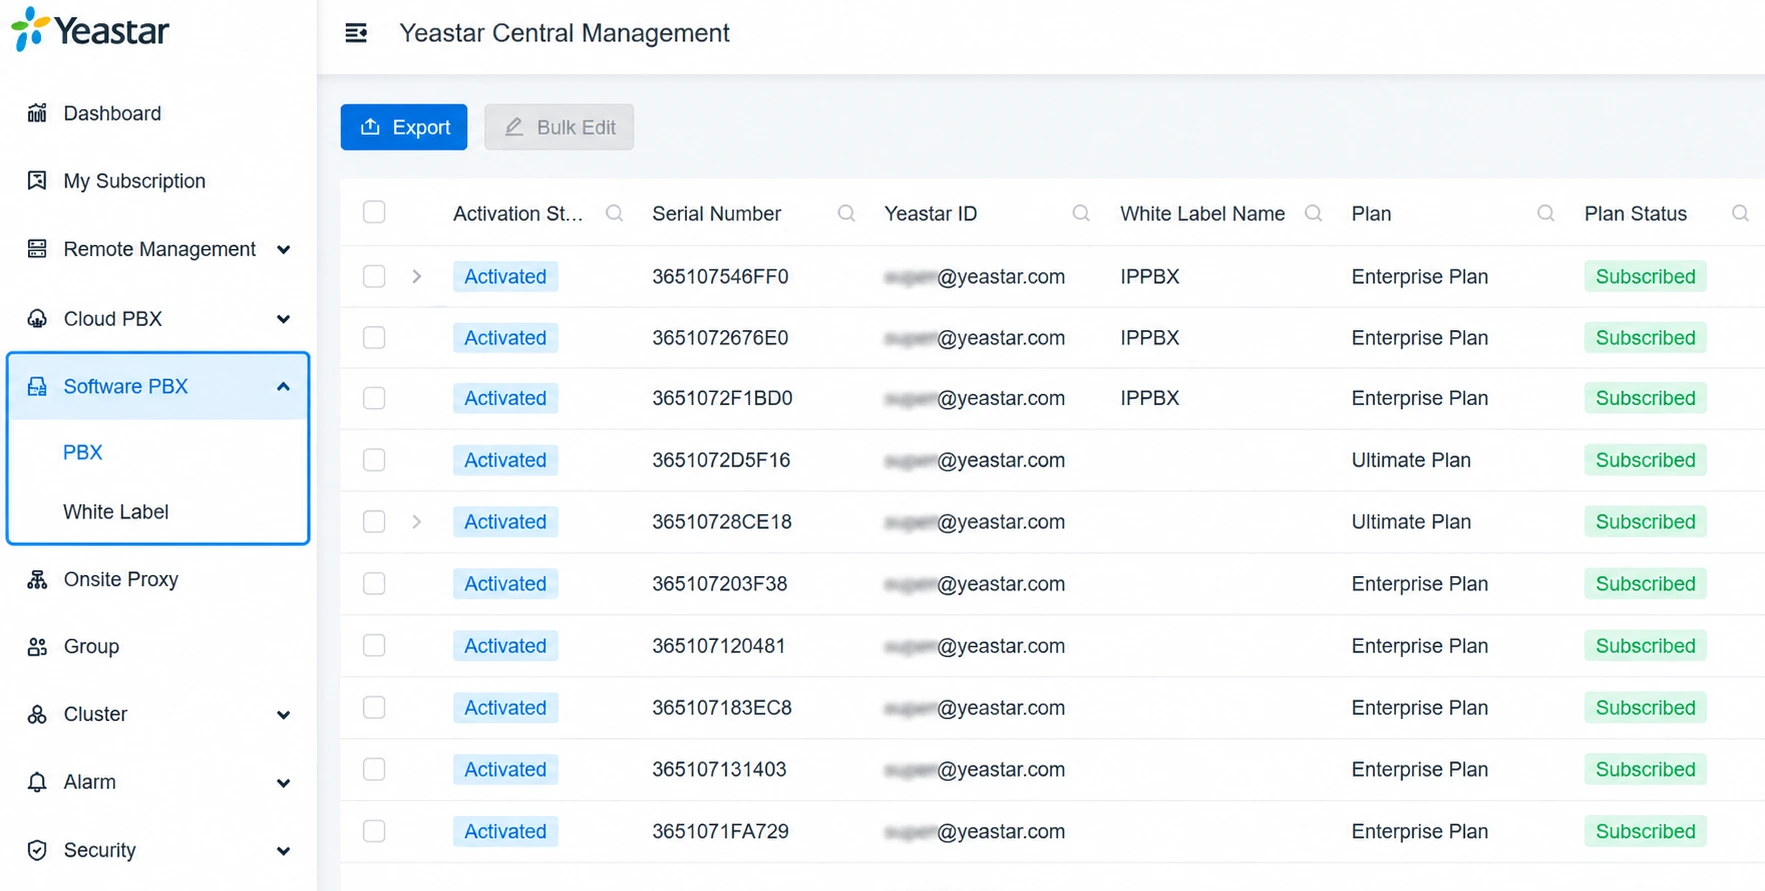Click the Yeastar ID column header
This screenshot has height=891, width=1765.
930,214
